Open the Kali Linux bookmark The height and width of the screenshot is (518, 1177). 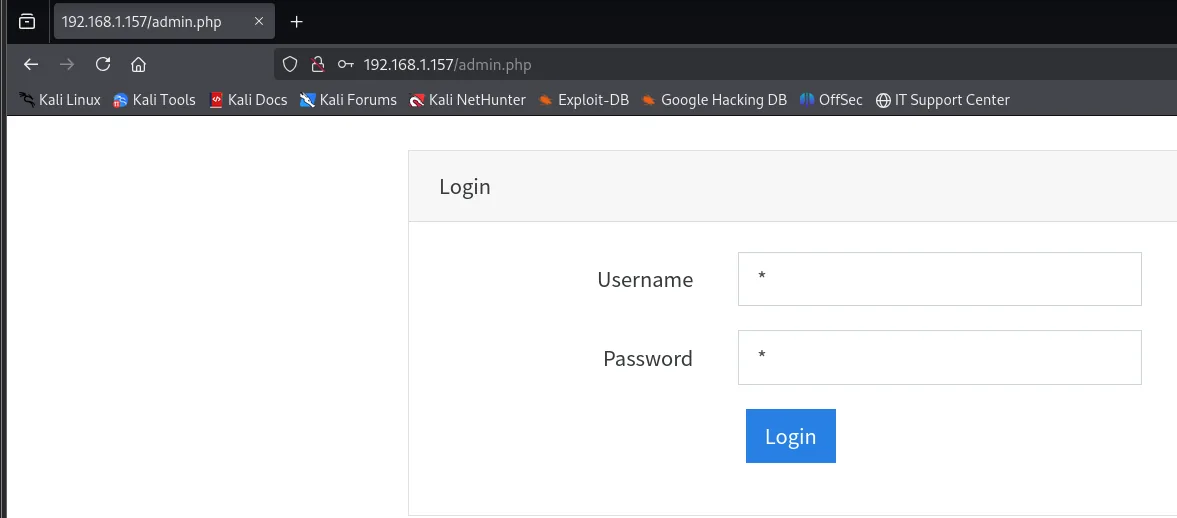60,100
